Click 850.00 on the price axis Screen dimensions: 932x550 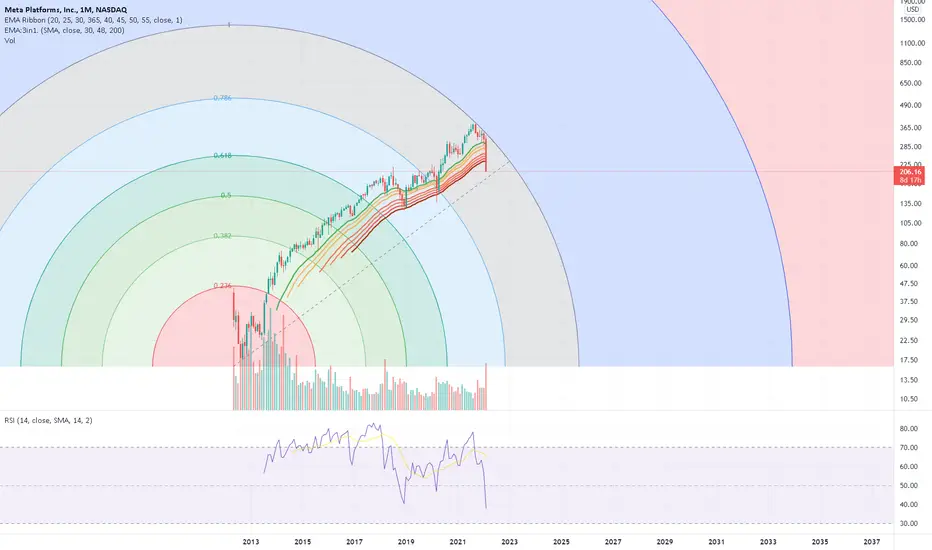pos(911,62)
